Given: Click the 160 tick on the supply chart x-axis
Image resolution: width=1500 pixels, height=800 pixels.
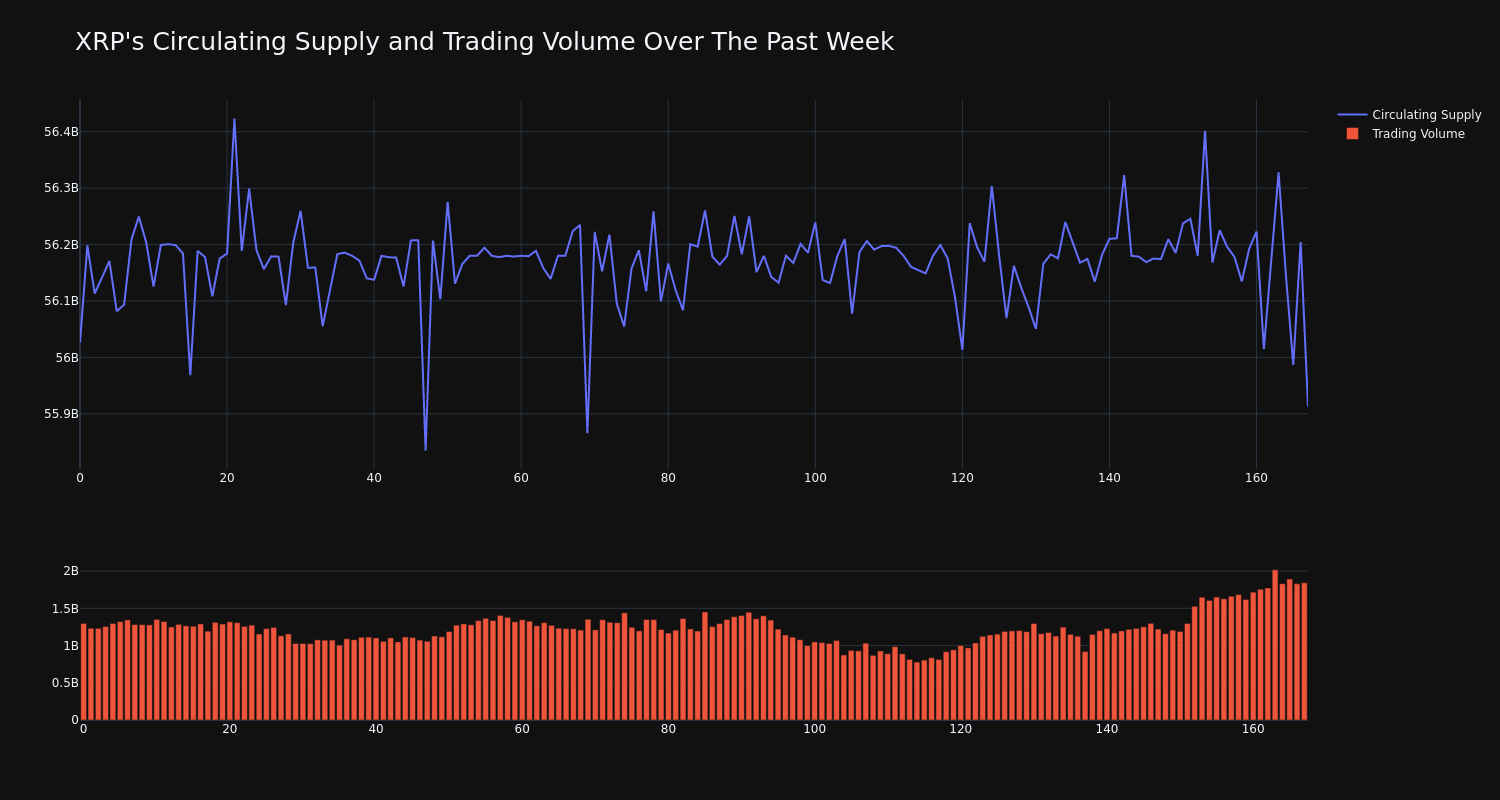Looking at the screenshot, I should 1256,478.
